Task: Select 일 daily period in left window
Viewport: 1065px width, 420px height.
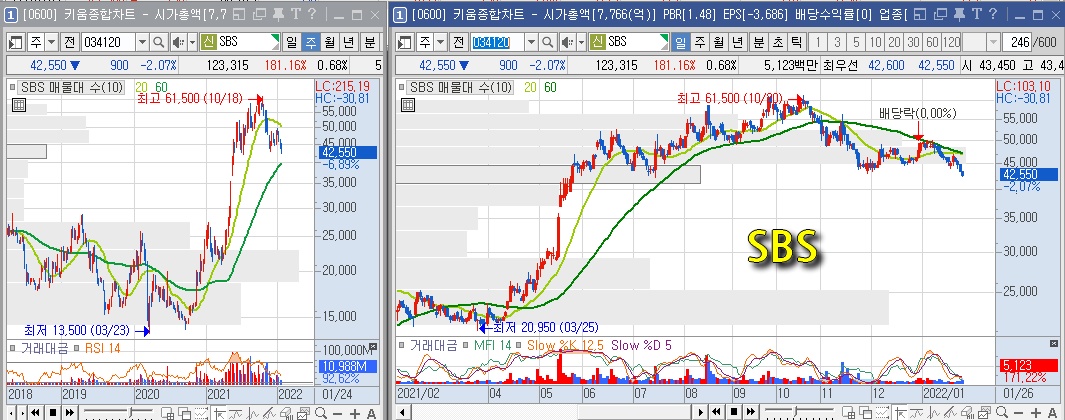Action: (x=291, y=42)
